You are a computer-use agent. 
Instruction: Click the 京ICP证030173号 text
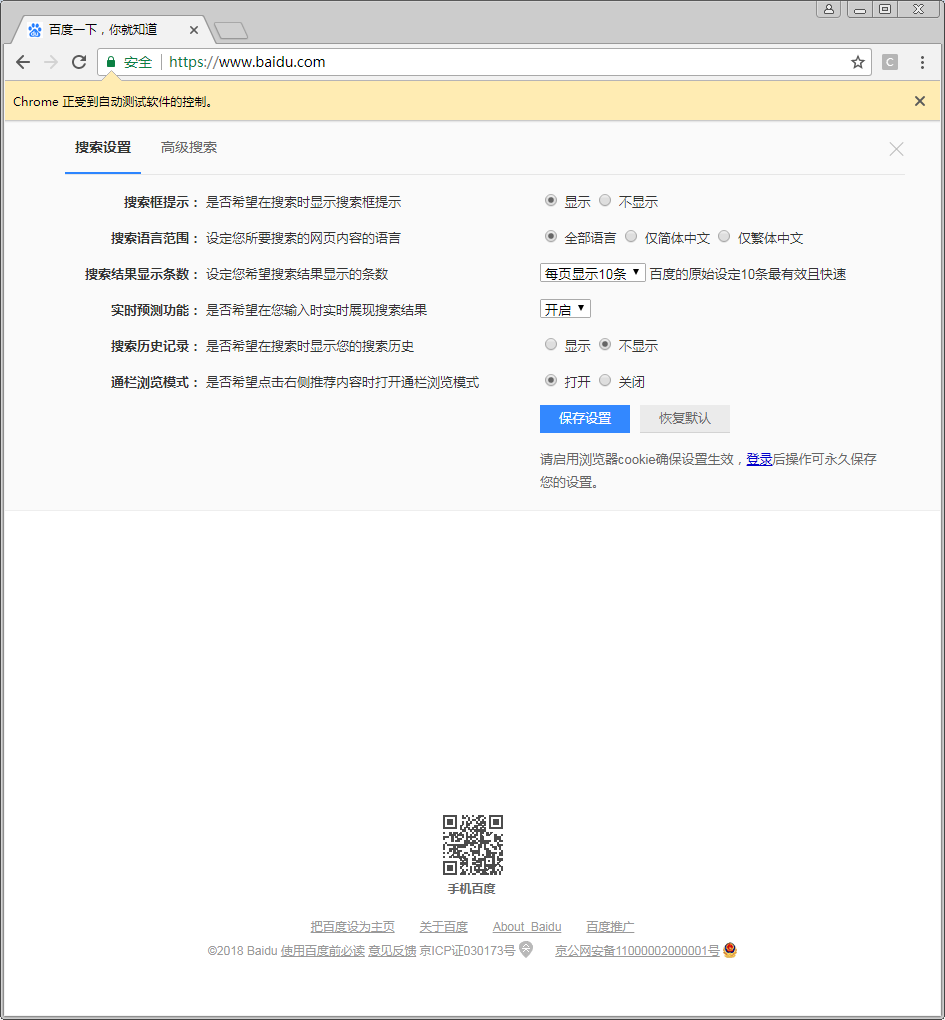(468, 951)
